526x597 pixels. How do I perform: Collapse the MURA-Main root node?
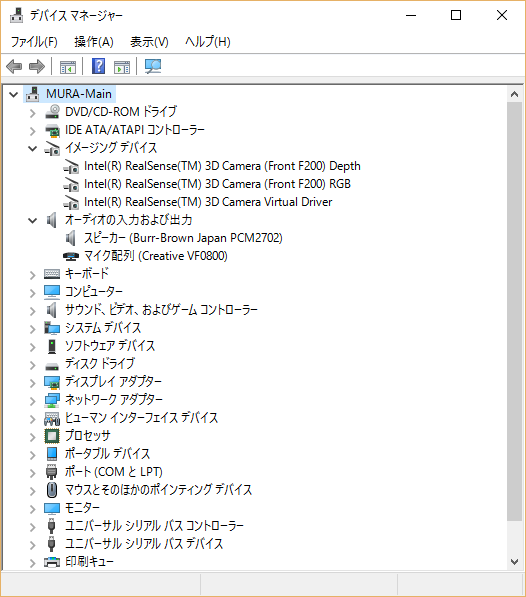(14, 94)
